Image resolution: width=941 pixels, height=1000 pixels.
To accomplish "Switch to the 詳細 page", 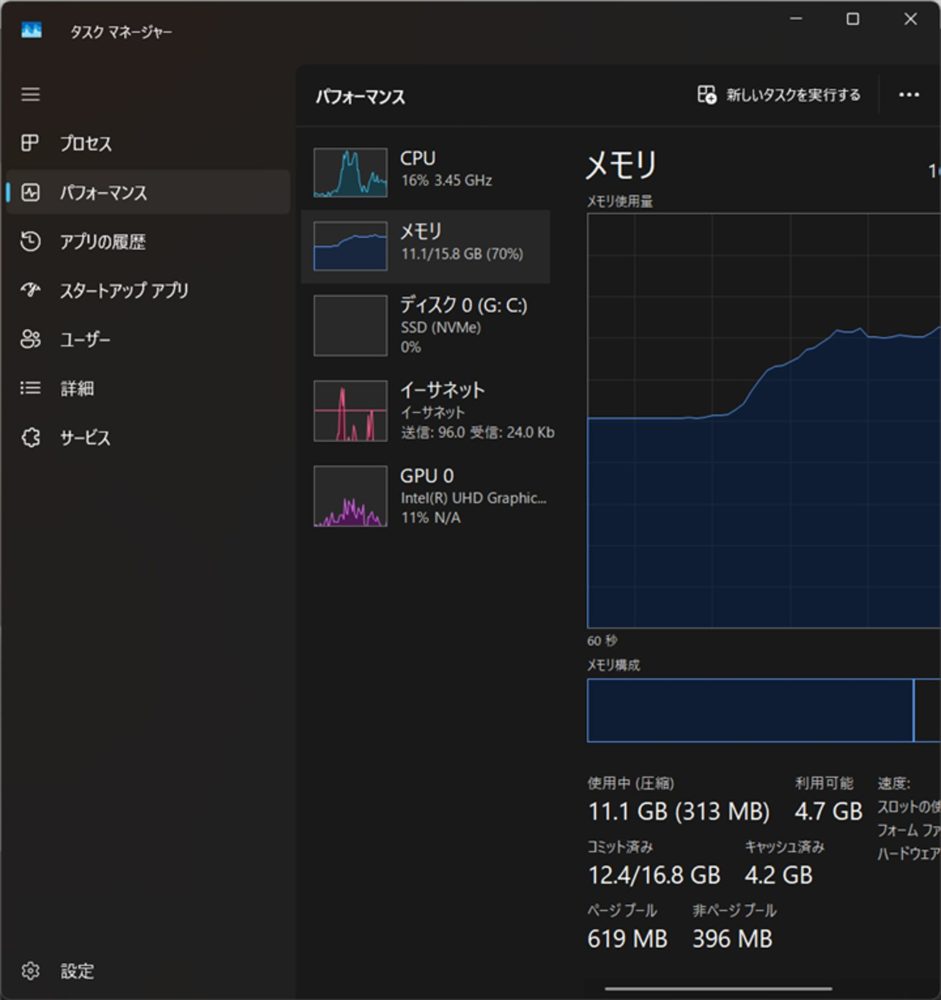I will [148, 388].
